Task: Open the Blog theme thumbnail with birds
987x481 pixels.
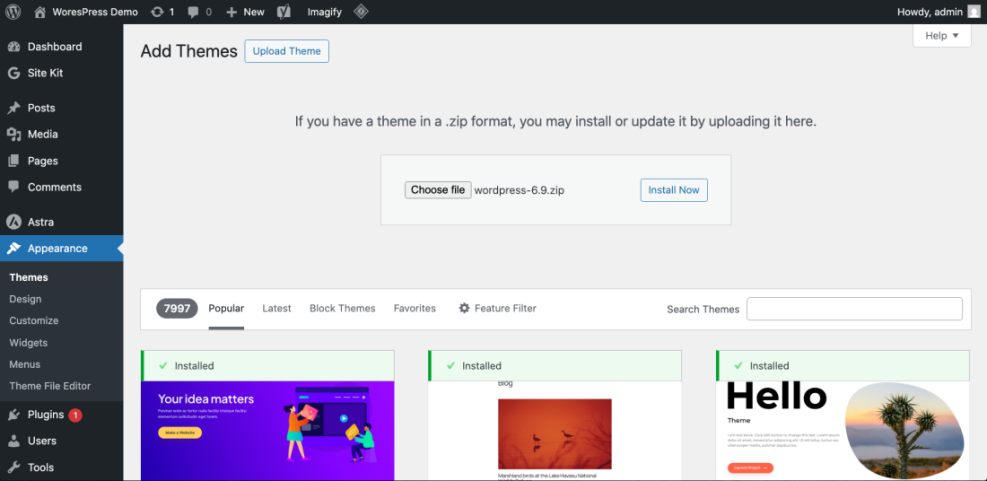Action: pyautogui.click(x=555, y=431)
